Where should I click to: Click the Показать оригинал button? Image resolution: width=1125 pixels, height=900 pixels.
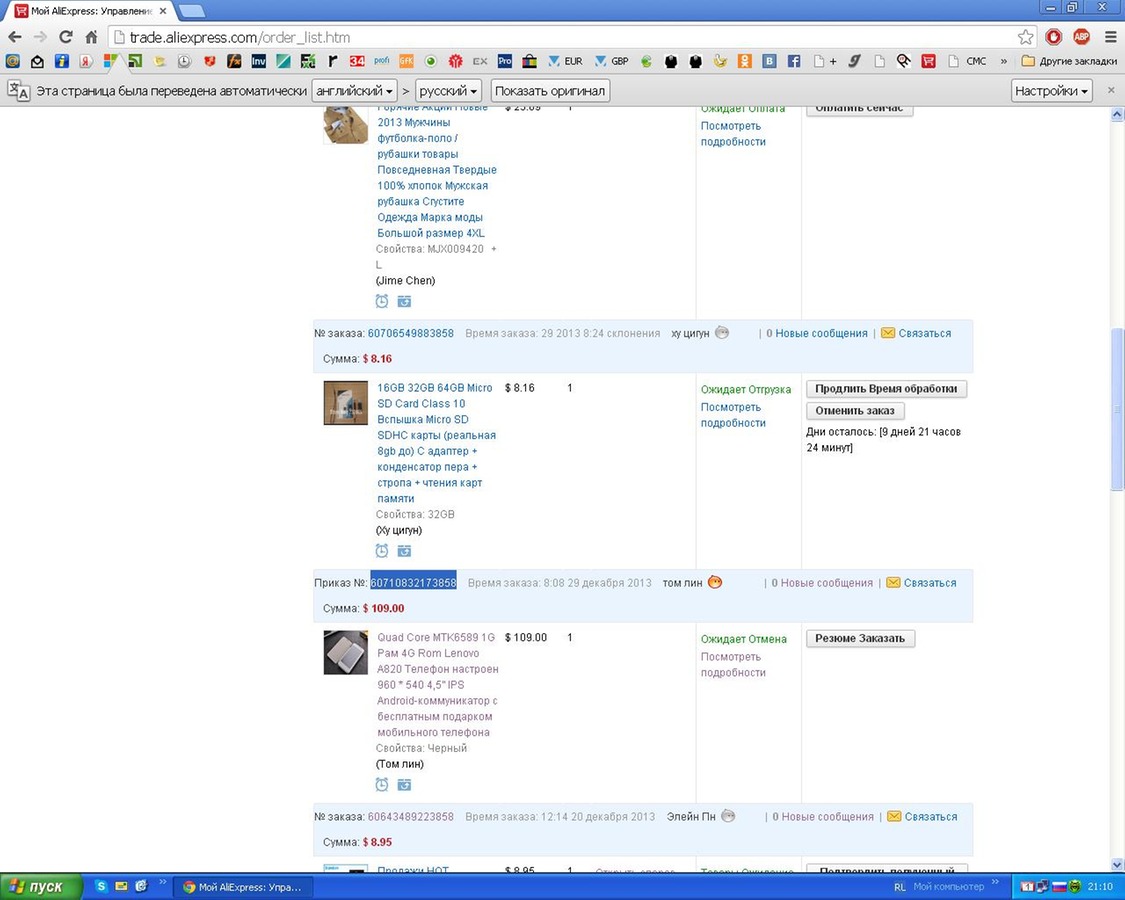pos(550,91)
